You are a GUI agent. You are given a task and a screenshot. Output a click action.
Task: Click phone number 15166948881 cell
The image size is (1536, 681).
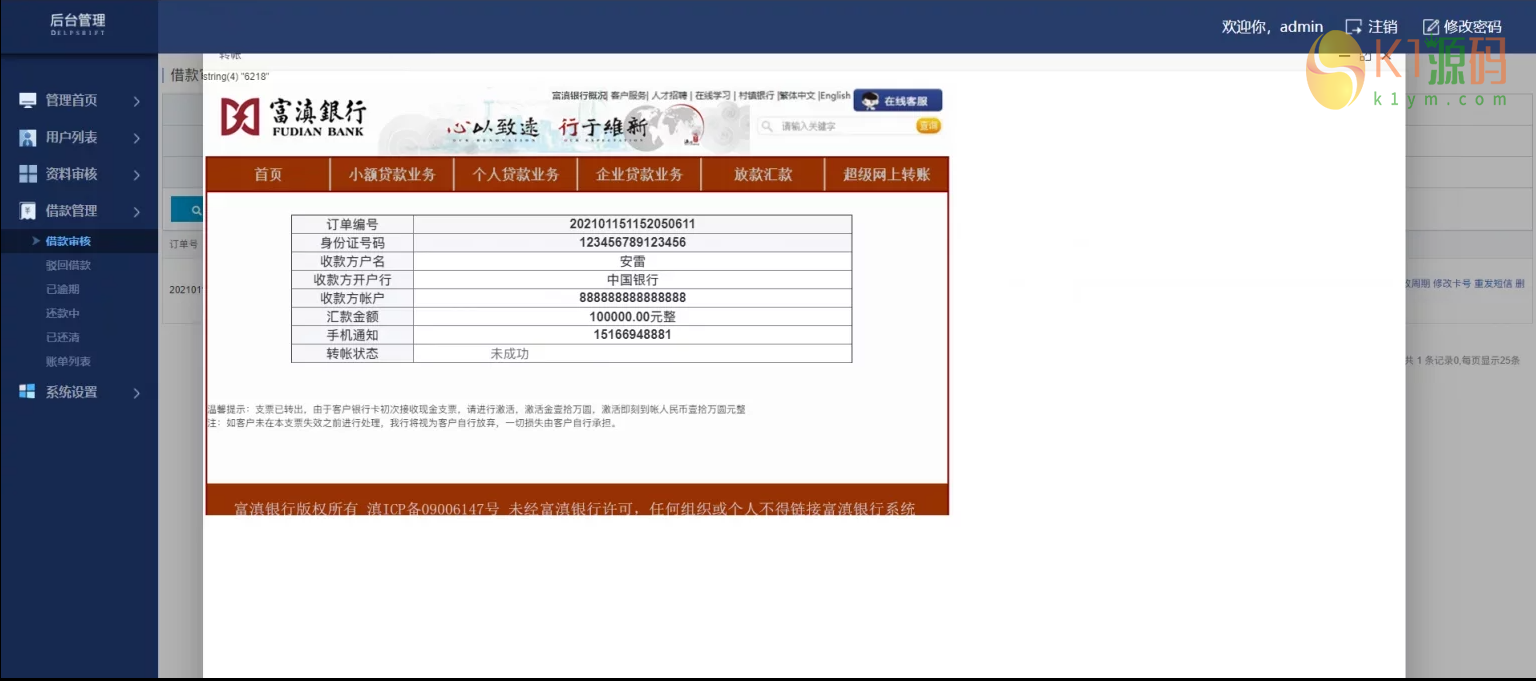click(x=632, y=335)
